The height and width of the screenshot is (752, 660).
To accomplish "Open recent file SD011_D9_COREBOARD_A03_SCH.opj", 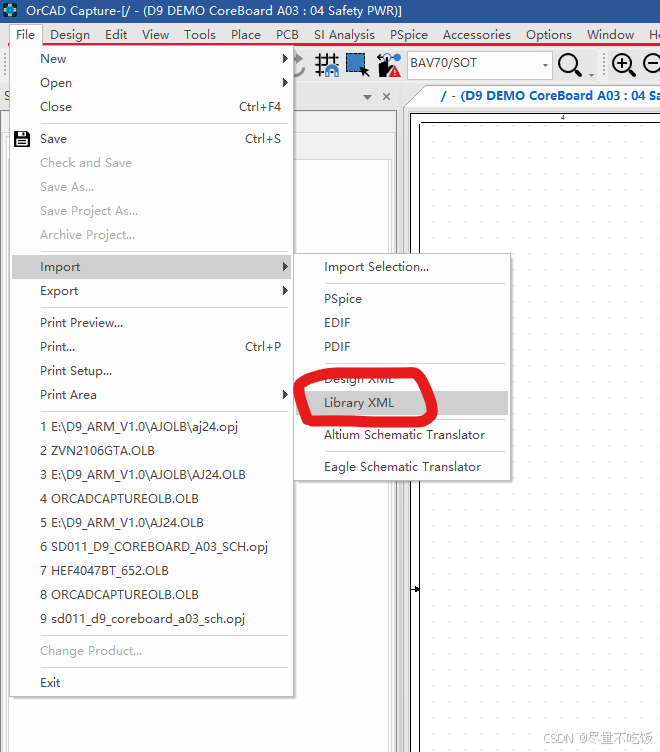I will [152, 546].
